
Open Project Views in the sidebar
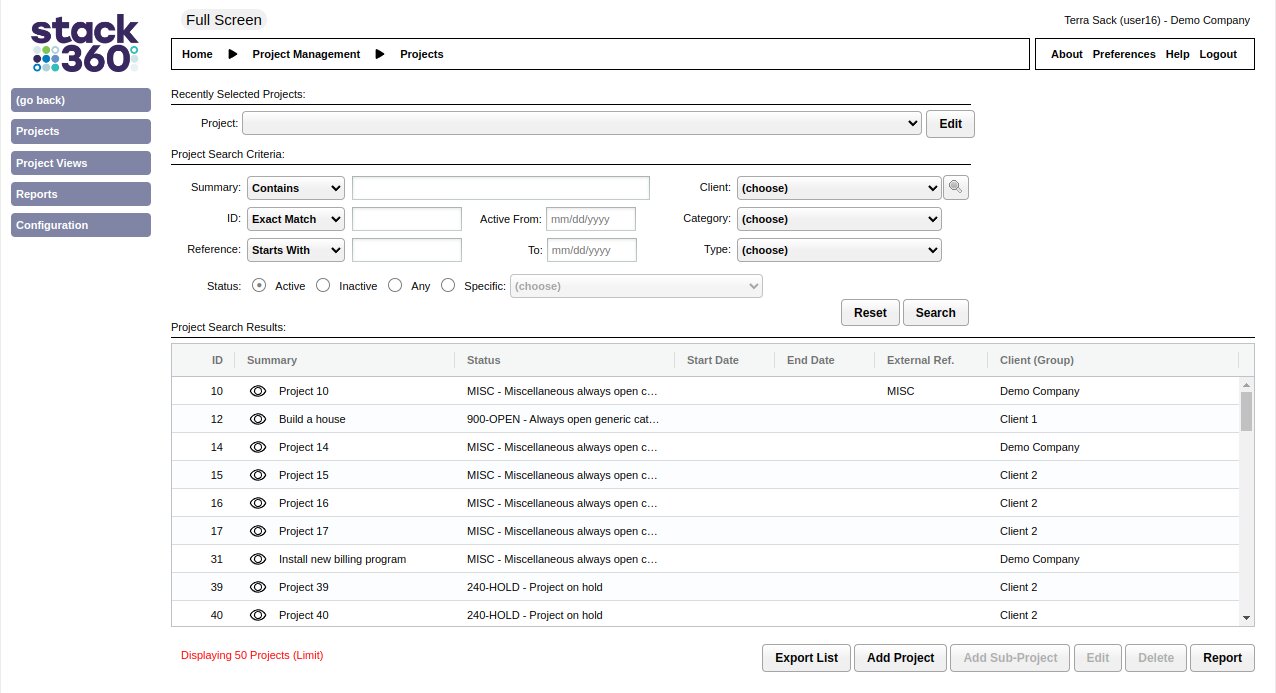click(81, 163)
